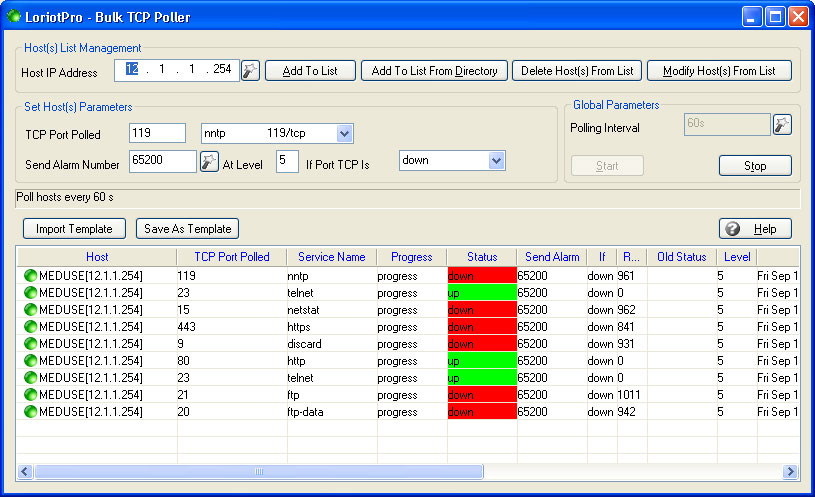
Task: Sort by Status column header
Action: pos(482,257)
